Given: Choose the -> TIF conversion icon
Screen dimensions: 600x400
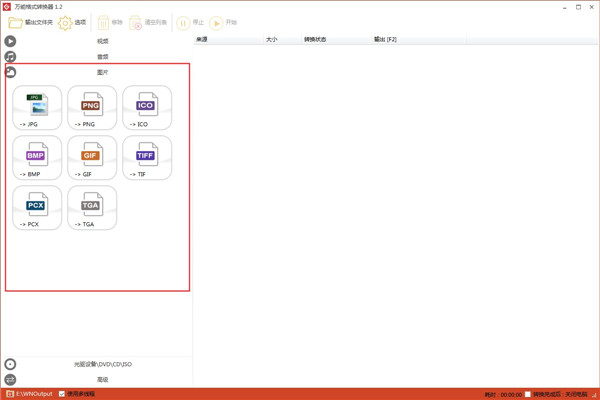Looking at the screenshot, I should (147, 157).
